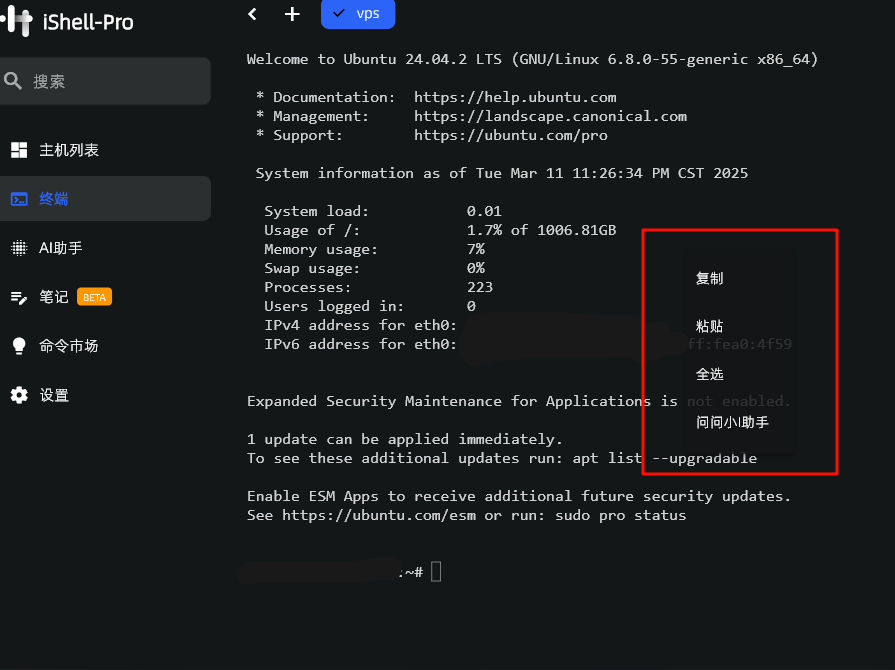Select the vps session tab

[358, 14]
